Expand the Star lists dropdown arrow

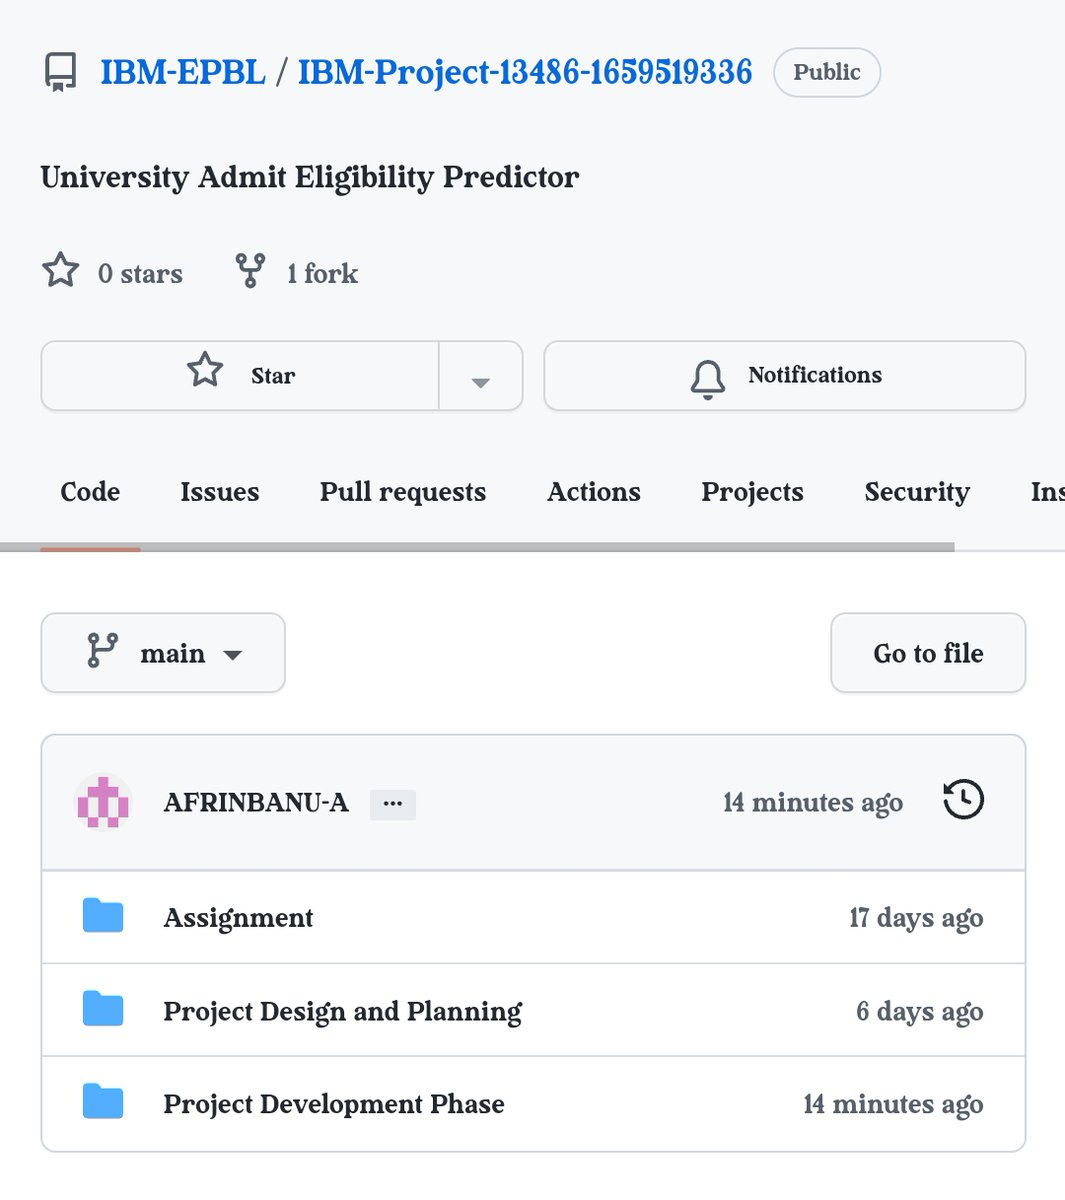[x=481, y=376]
